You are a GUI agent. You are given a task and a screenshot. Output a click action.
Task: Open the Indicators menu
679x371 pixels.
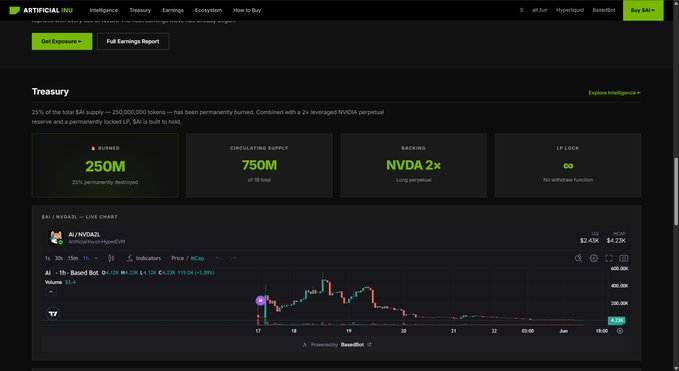[x=144, y=258]
